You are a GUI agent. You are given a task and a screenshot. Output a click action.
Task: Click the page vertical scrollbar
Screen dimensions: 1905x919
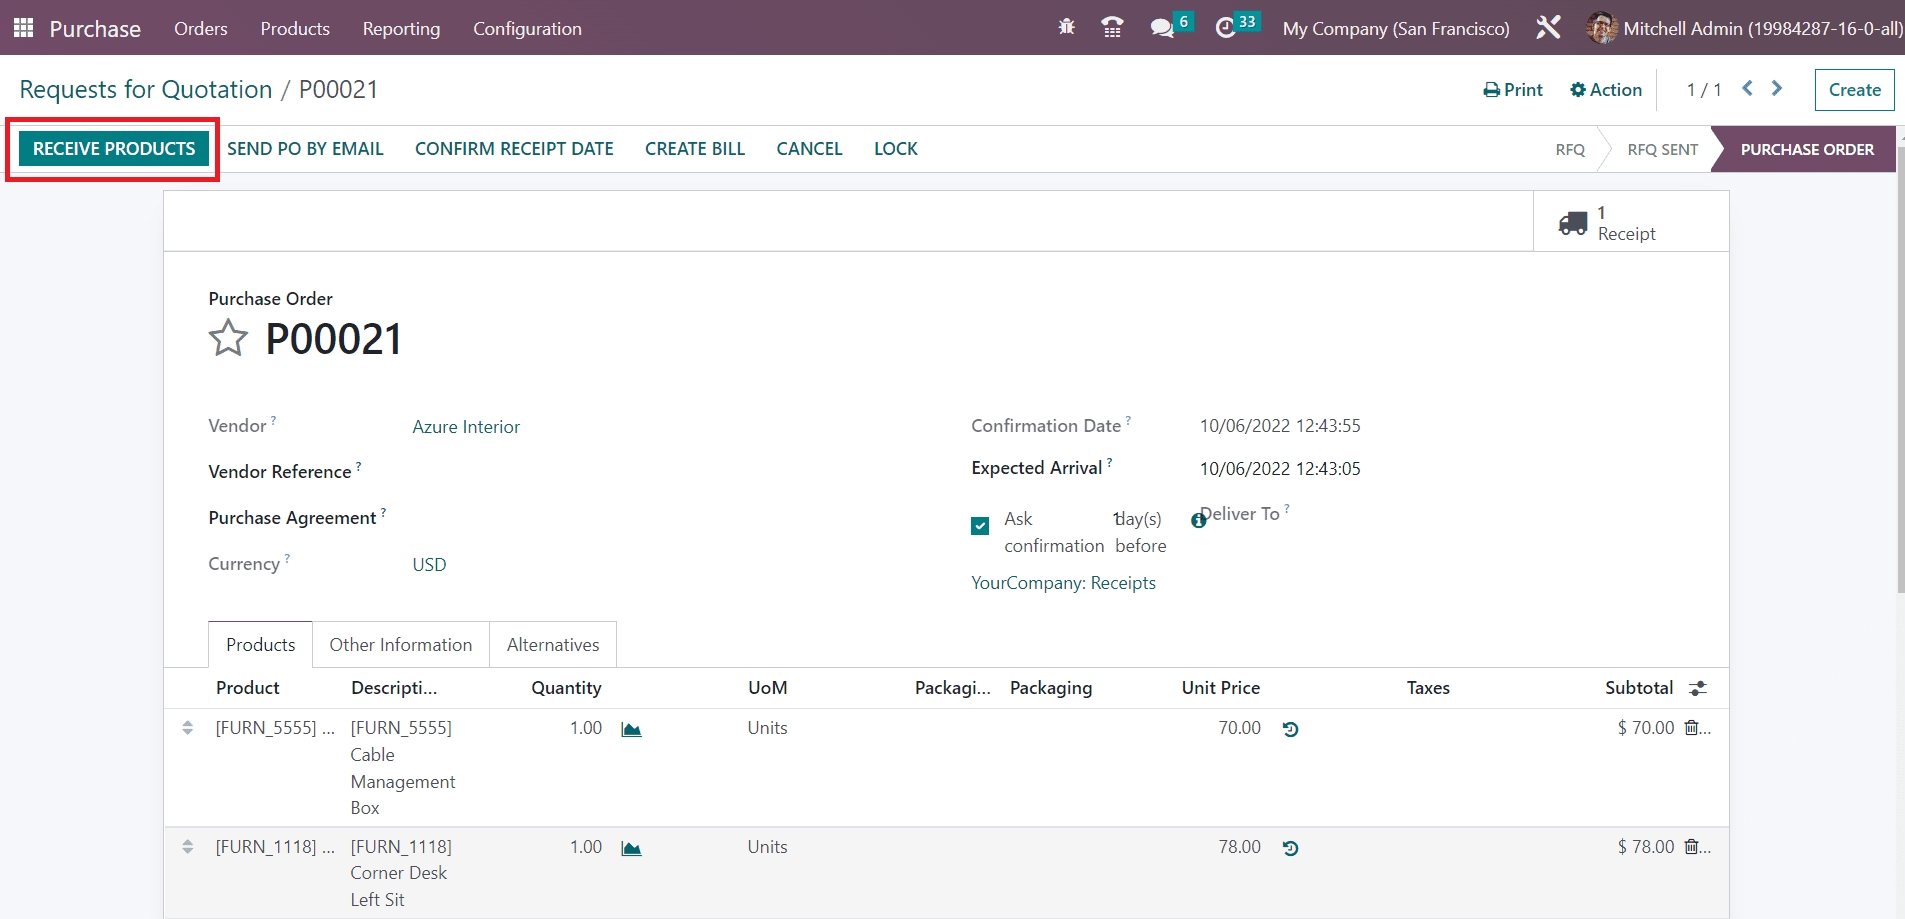pyautogui.click(x=1900, y=370)
